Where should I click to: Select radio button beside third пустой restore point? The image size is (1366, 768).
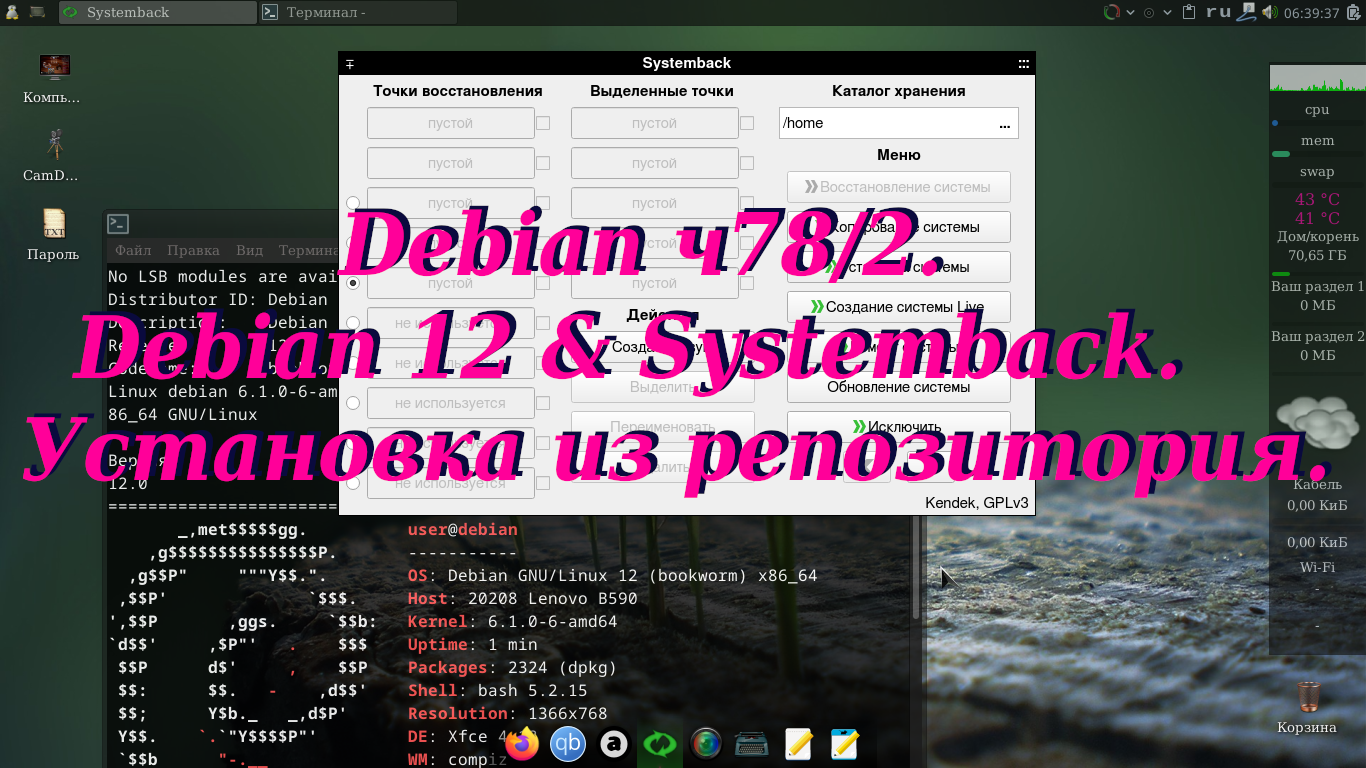[352, 203]
